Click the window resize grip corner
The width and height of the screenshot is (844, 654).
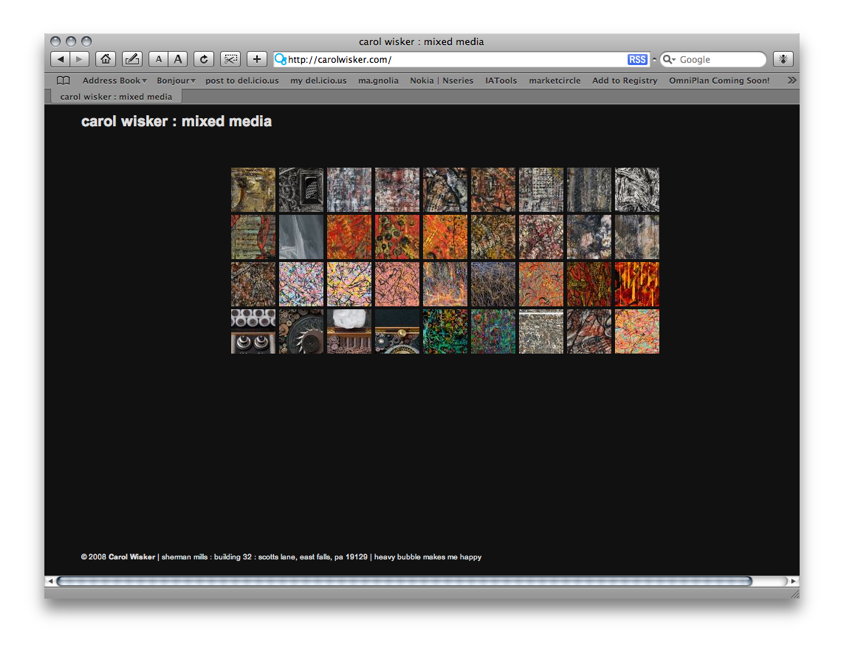tap(794, 594)
